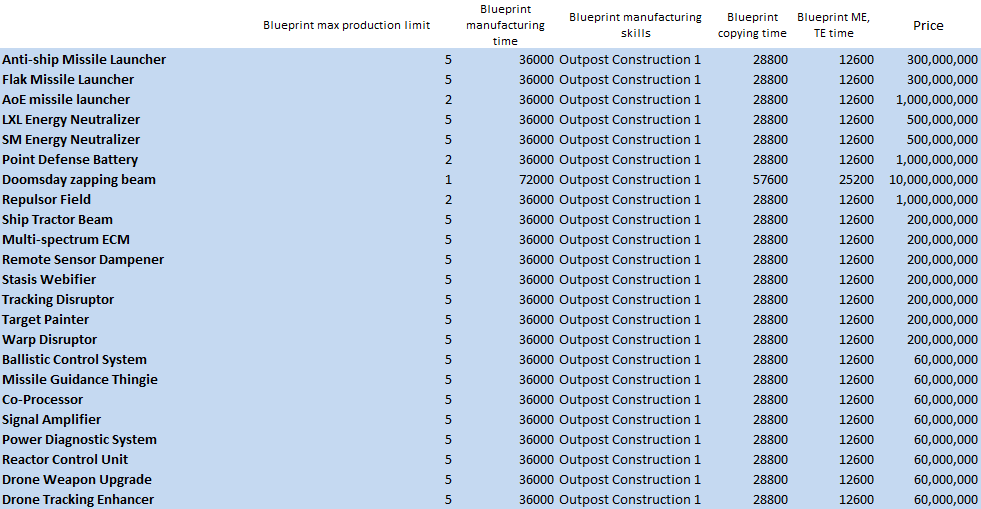Select the Flak Missile Launcher cell
981x509 pixels.
68,79
